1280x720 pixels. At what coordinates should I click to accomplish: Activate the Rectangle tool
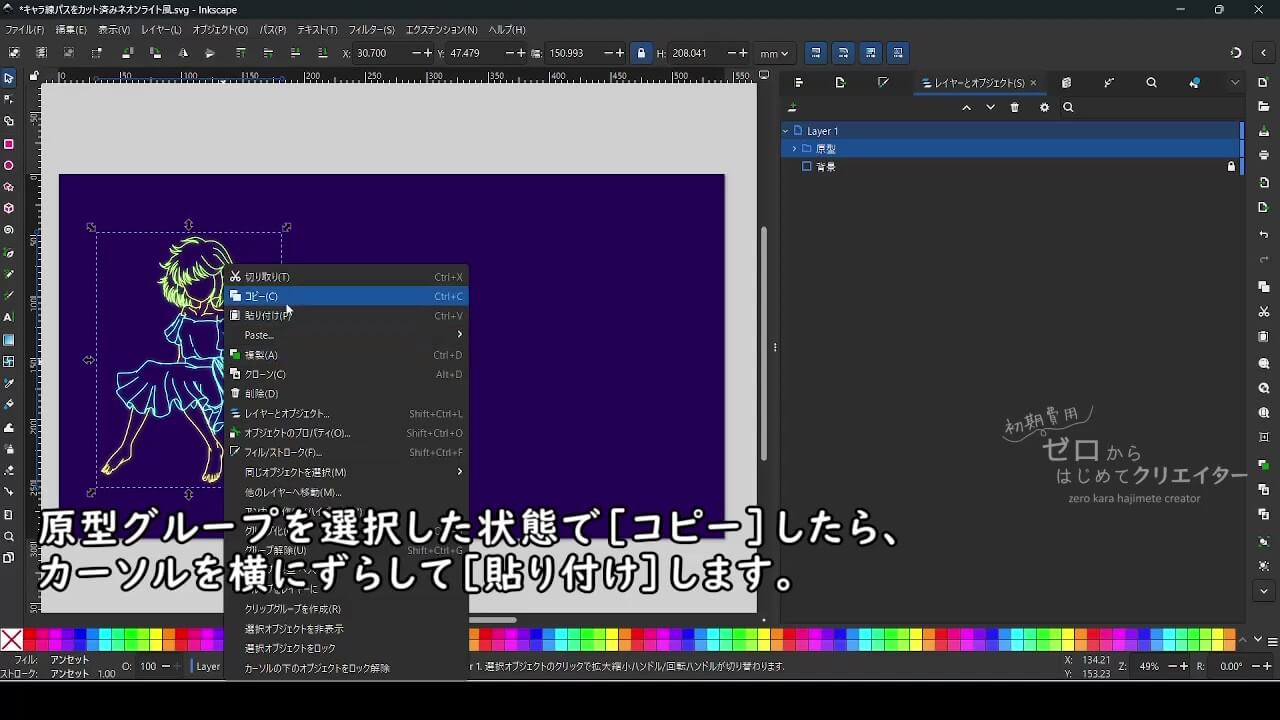click(10, 142)
